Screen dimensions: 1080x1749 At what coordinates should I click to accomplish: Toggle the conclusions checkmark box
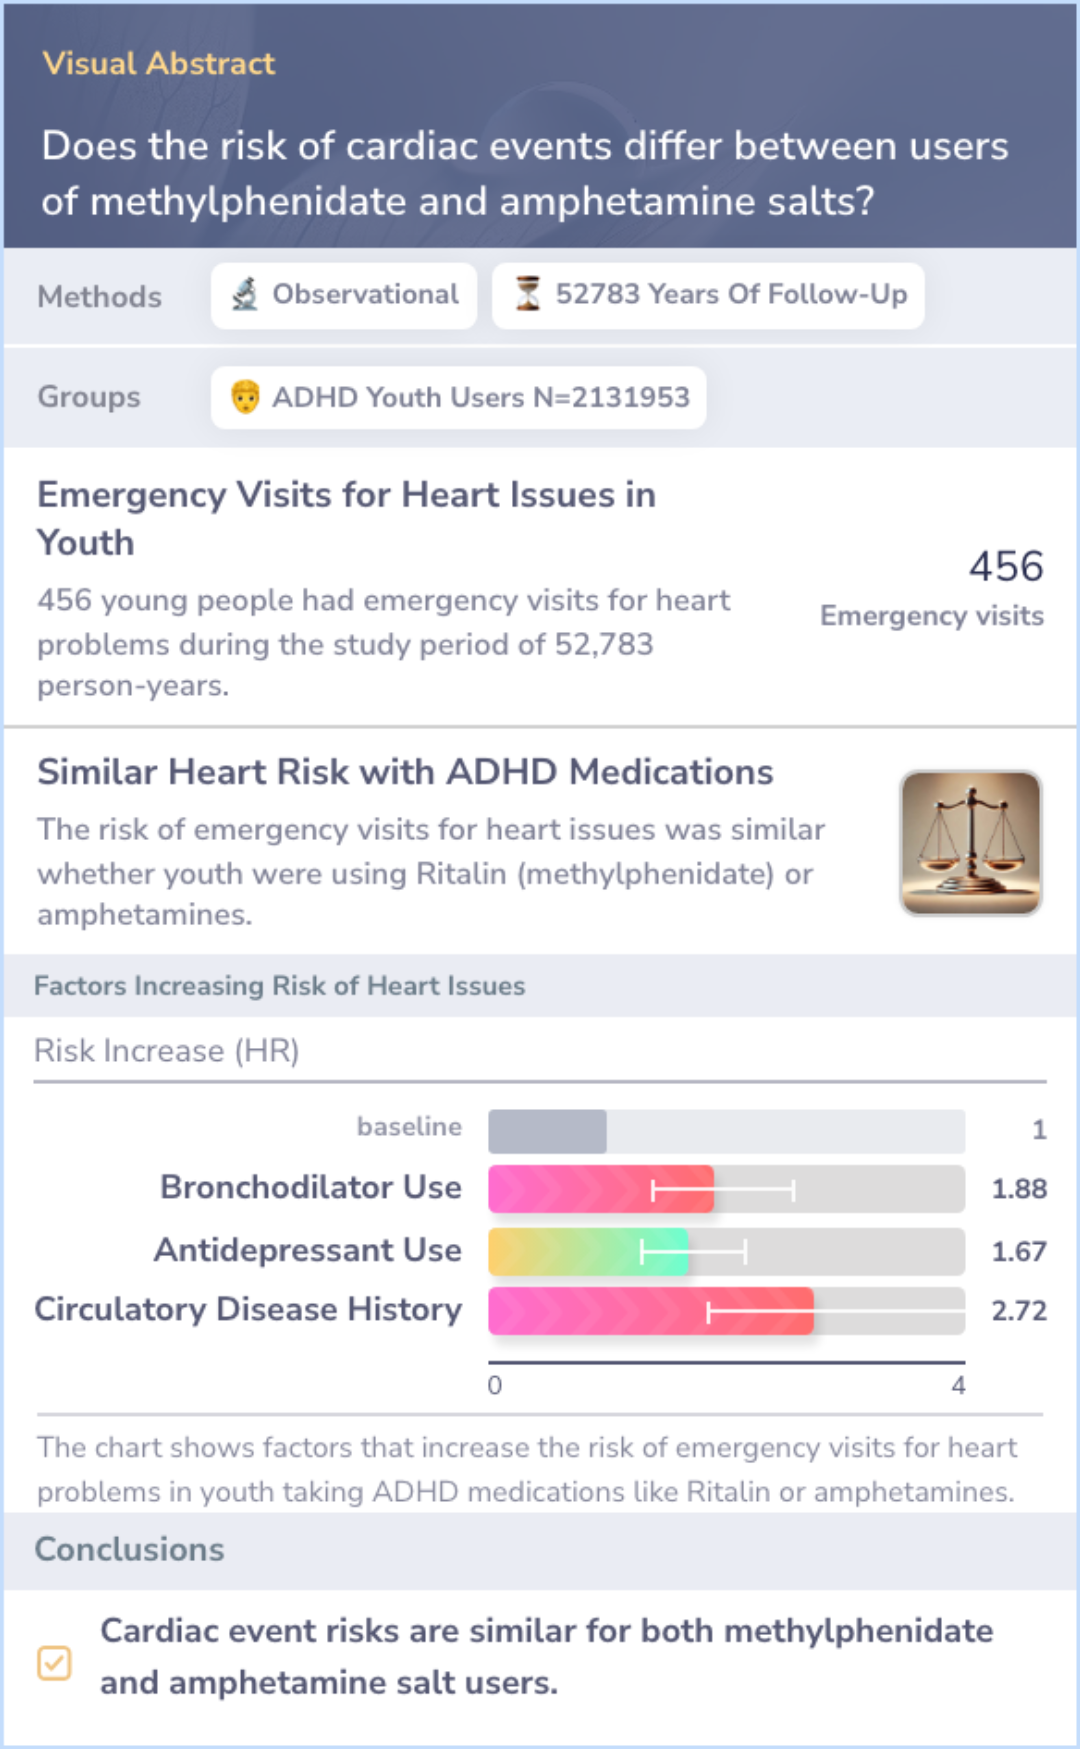pos(54,1662)
